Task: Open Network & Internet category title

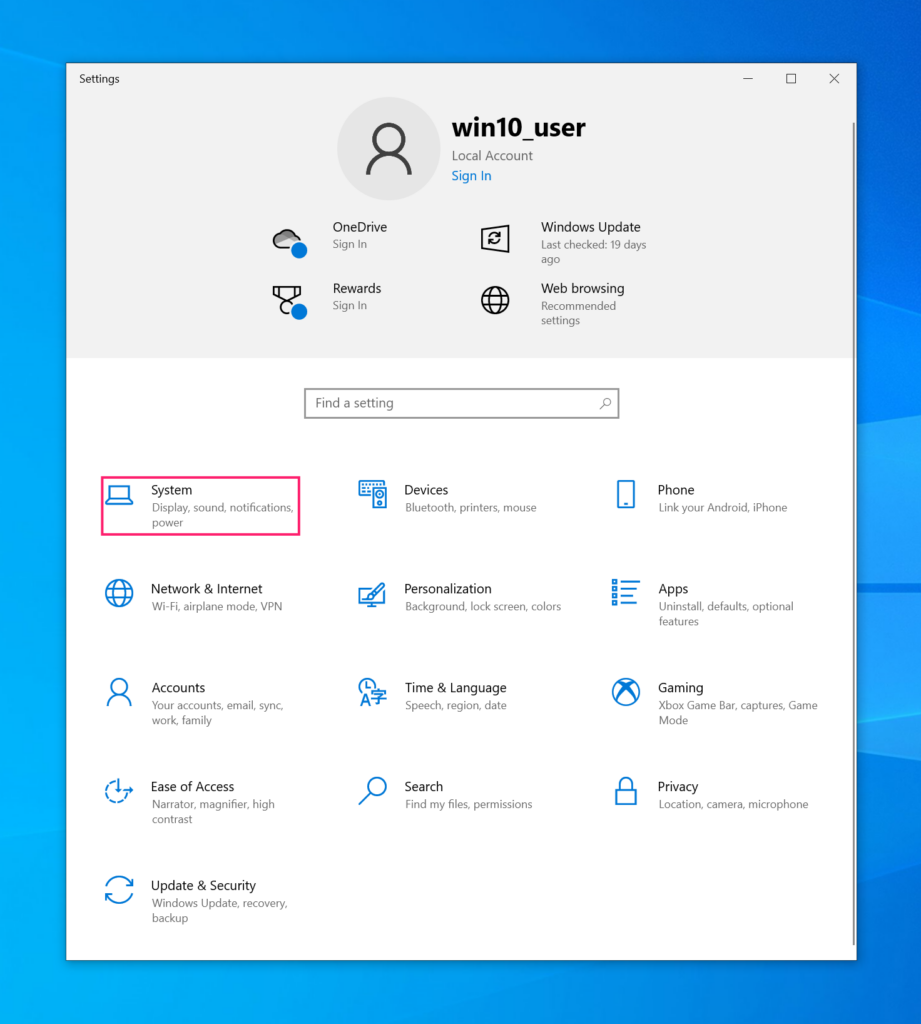Action: 206,588
